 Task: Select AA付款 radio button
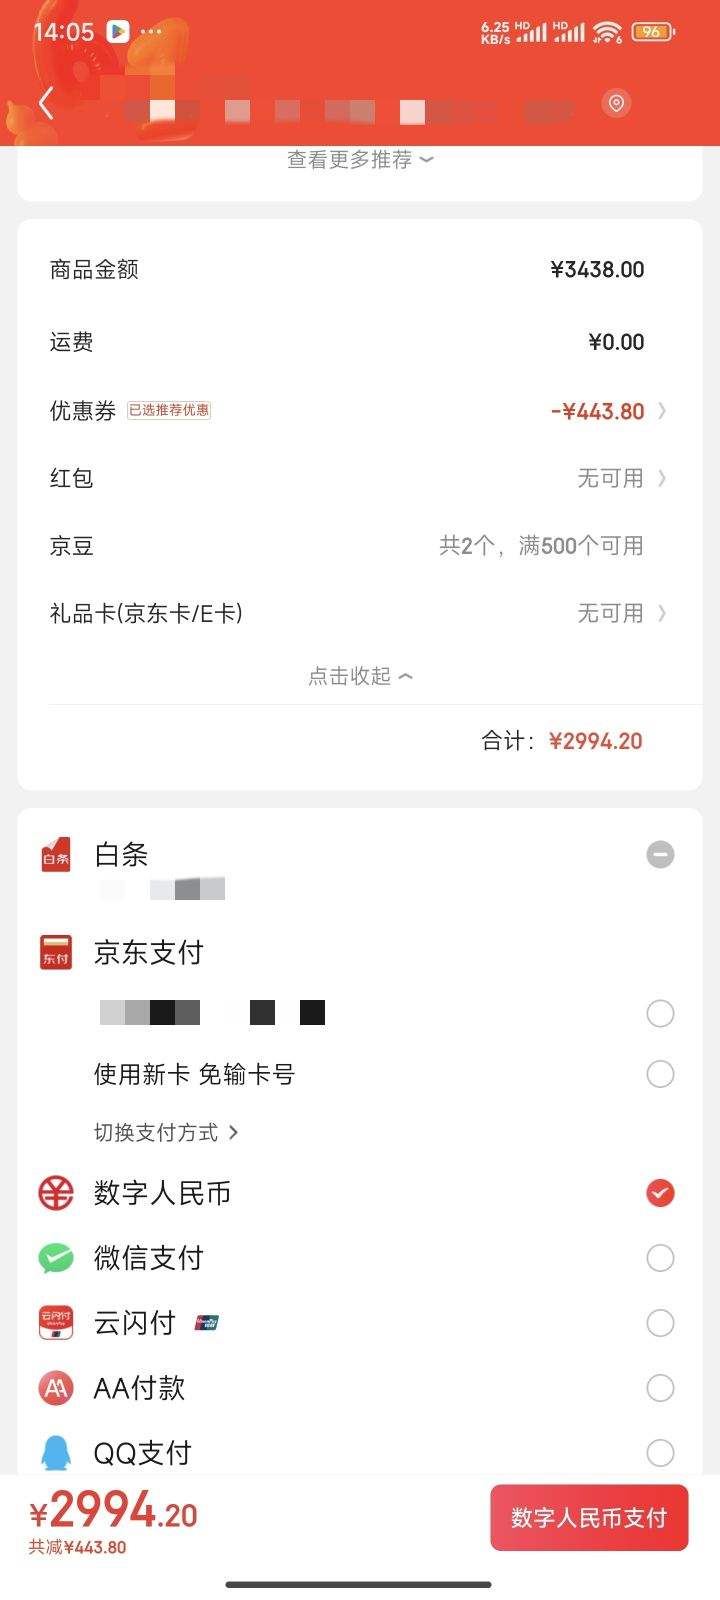pyautogui.click(x=660, y=1388)
